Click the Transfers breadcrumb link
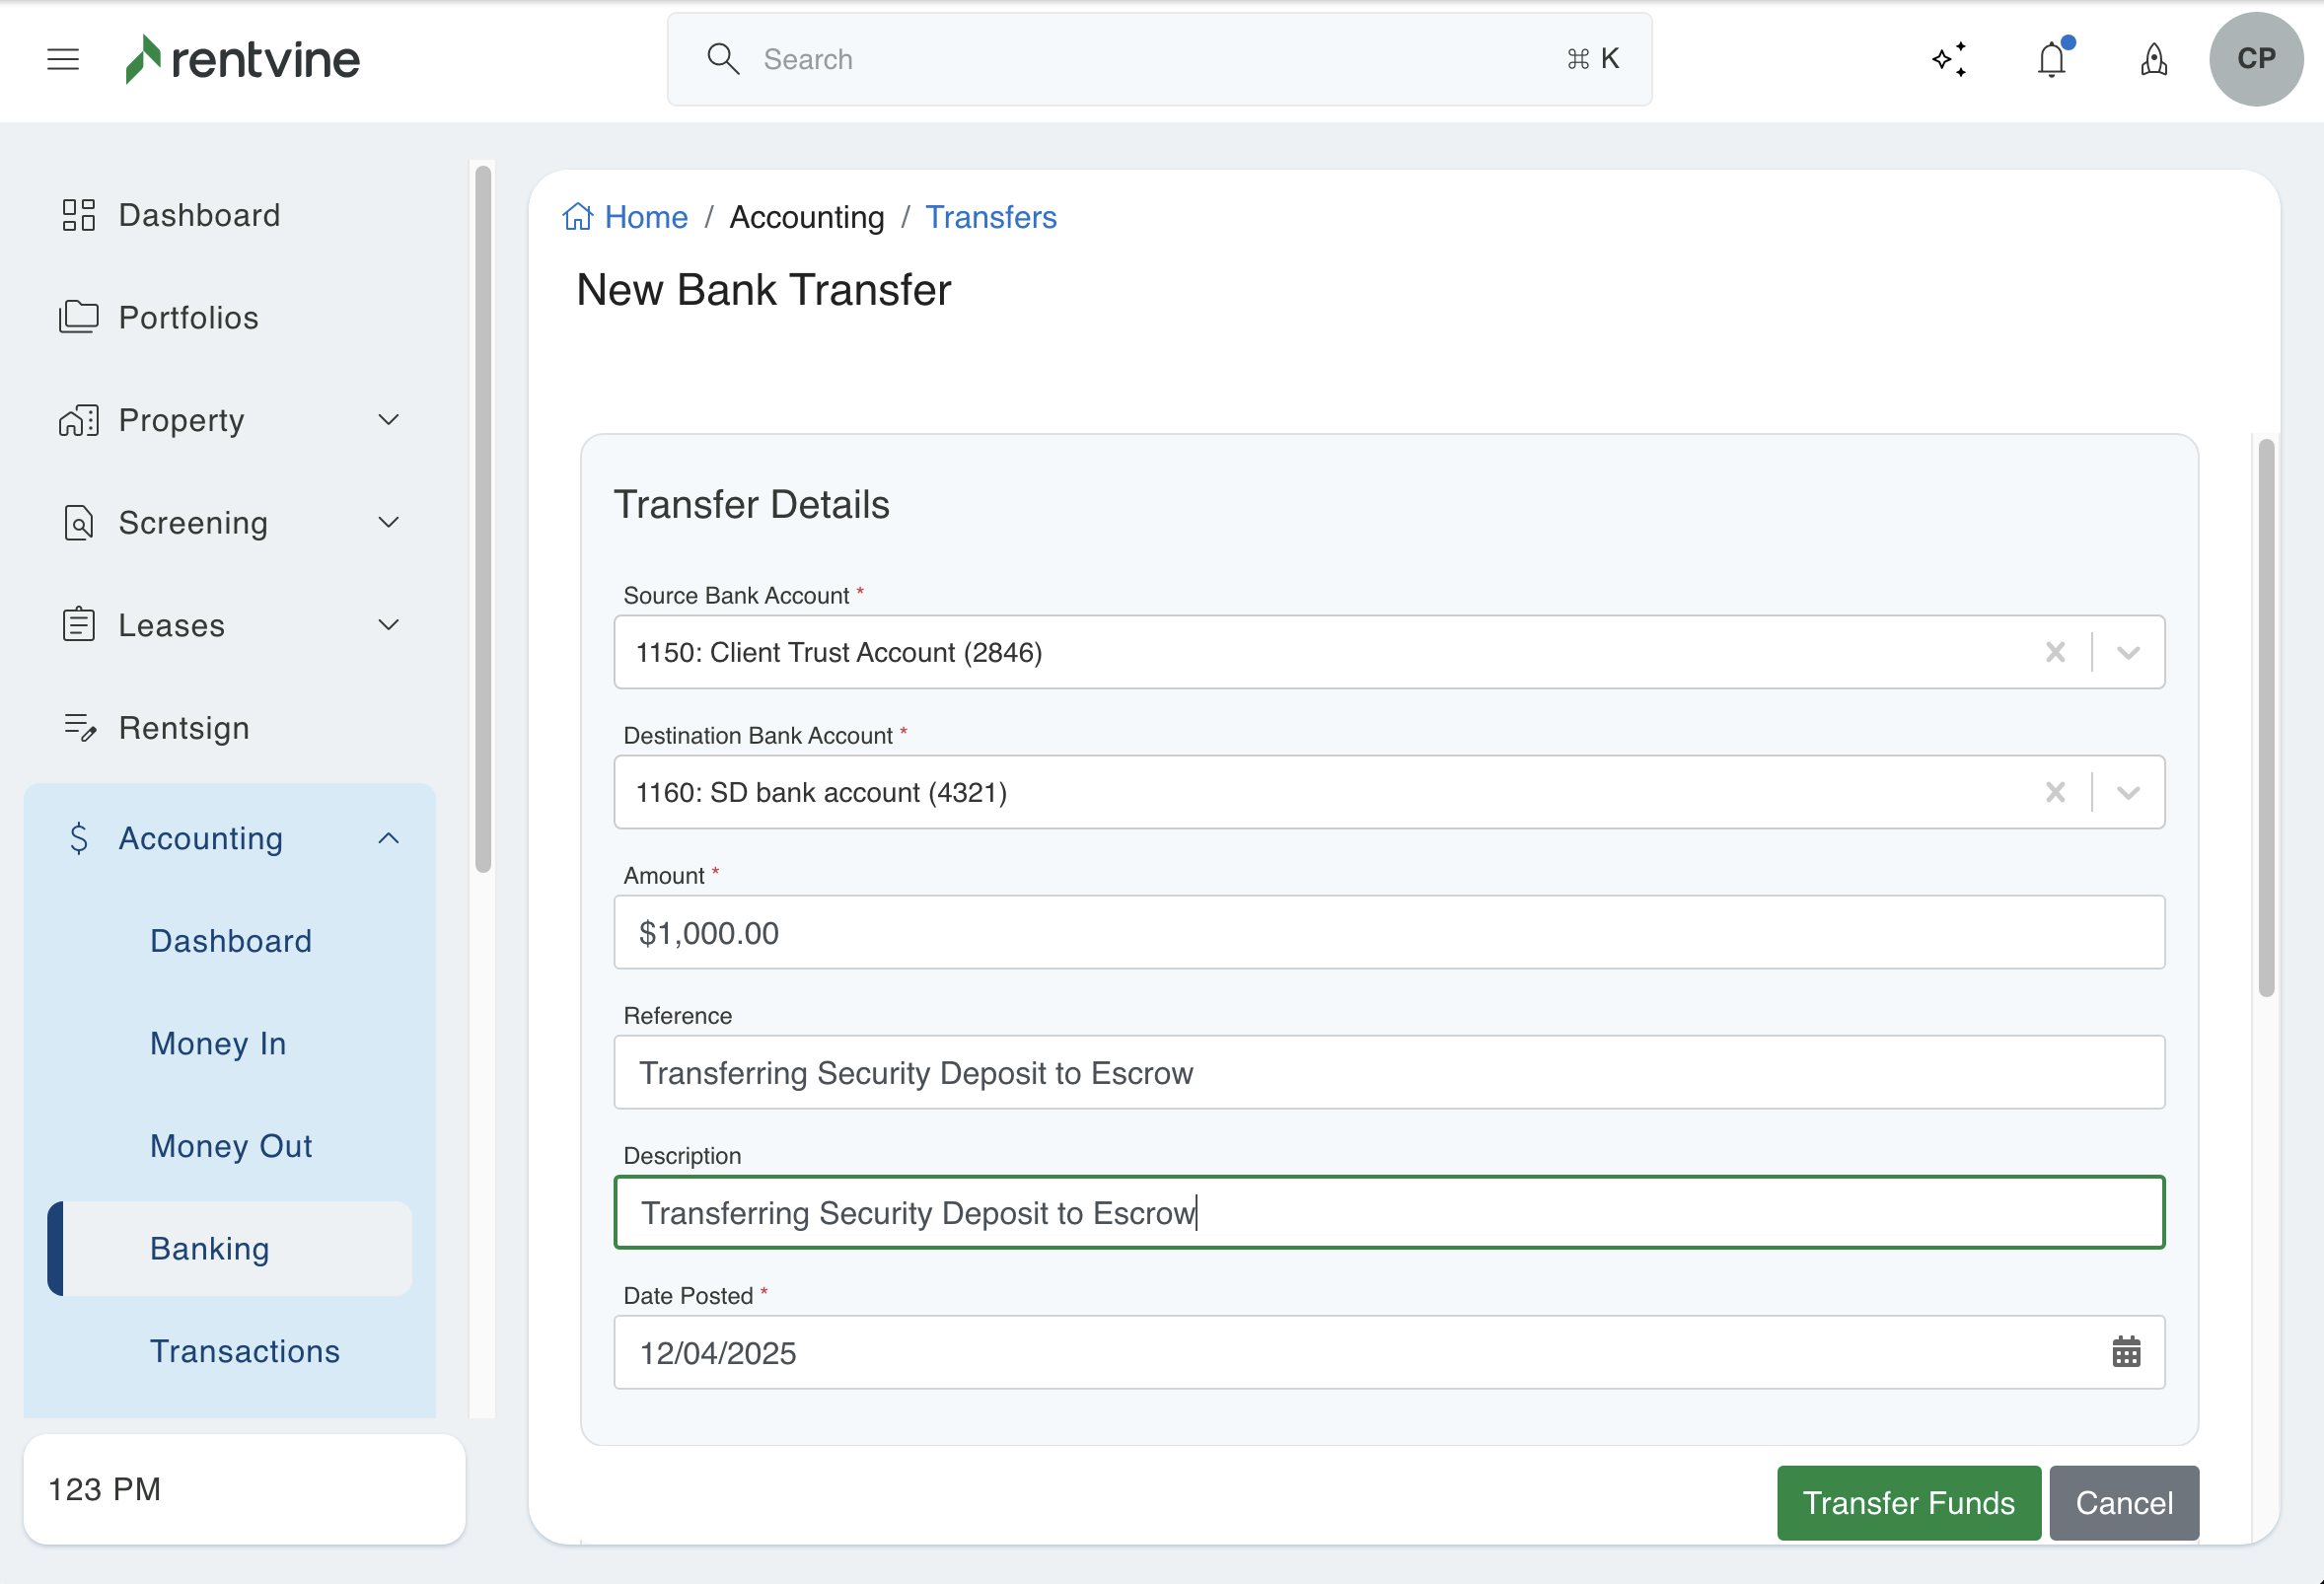2324x1584 pixels. coord(990,216)
